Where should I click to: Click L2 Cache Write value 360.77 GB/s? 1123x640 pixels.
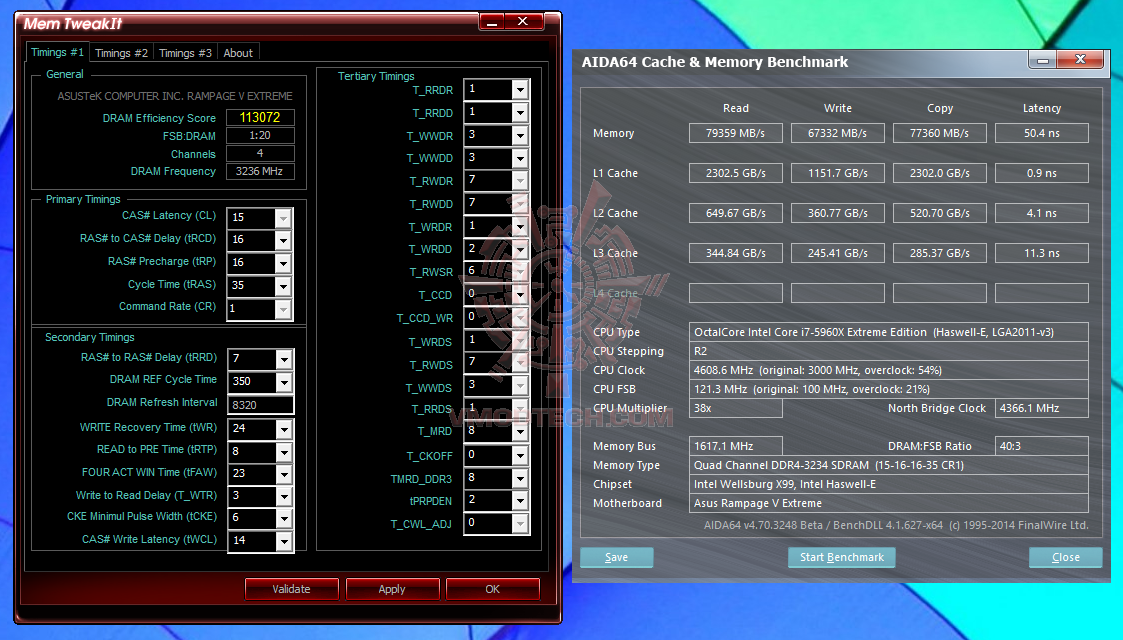point(837,213)
